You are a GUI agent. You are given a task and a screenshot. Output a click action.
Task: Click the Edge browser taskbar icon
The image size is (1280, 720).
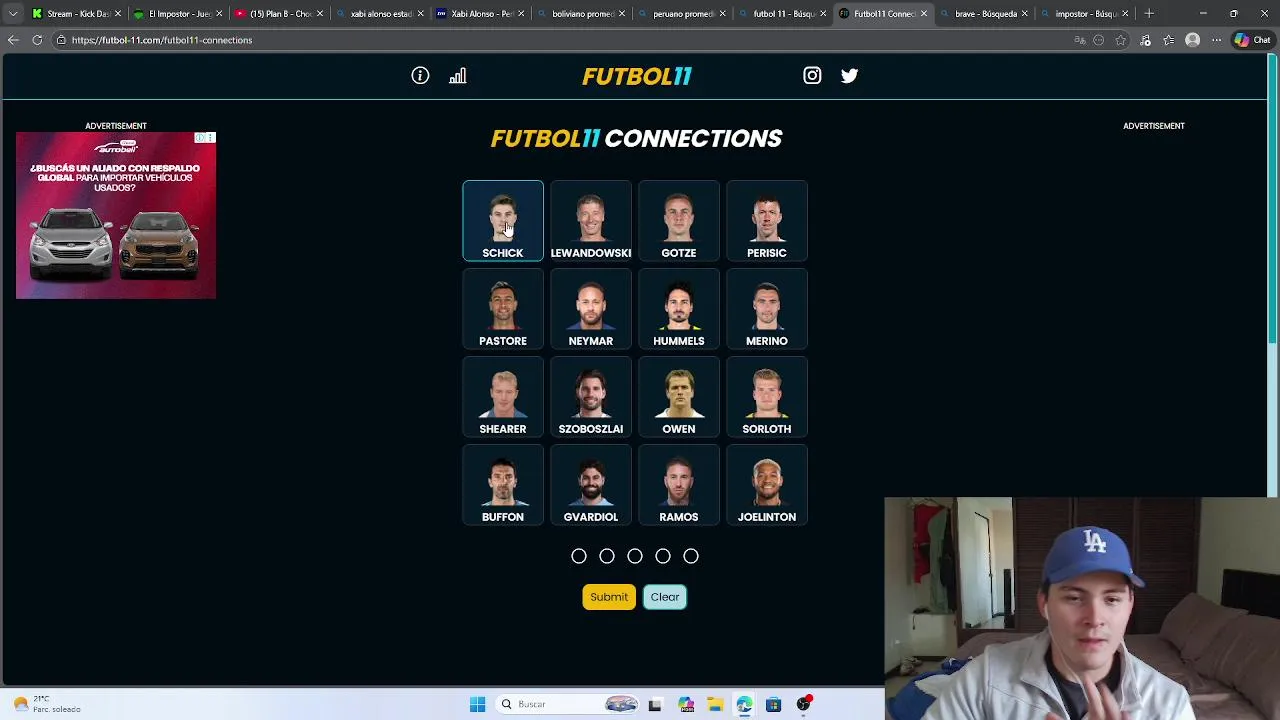pyautogui.click(x=744, y=704)
